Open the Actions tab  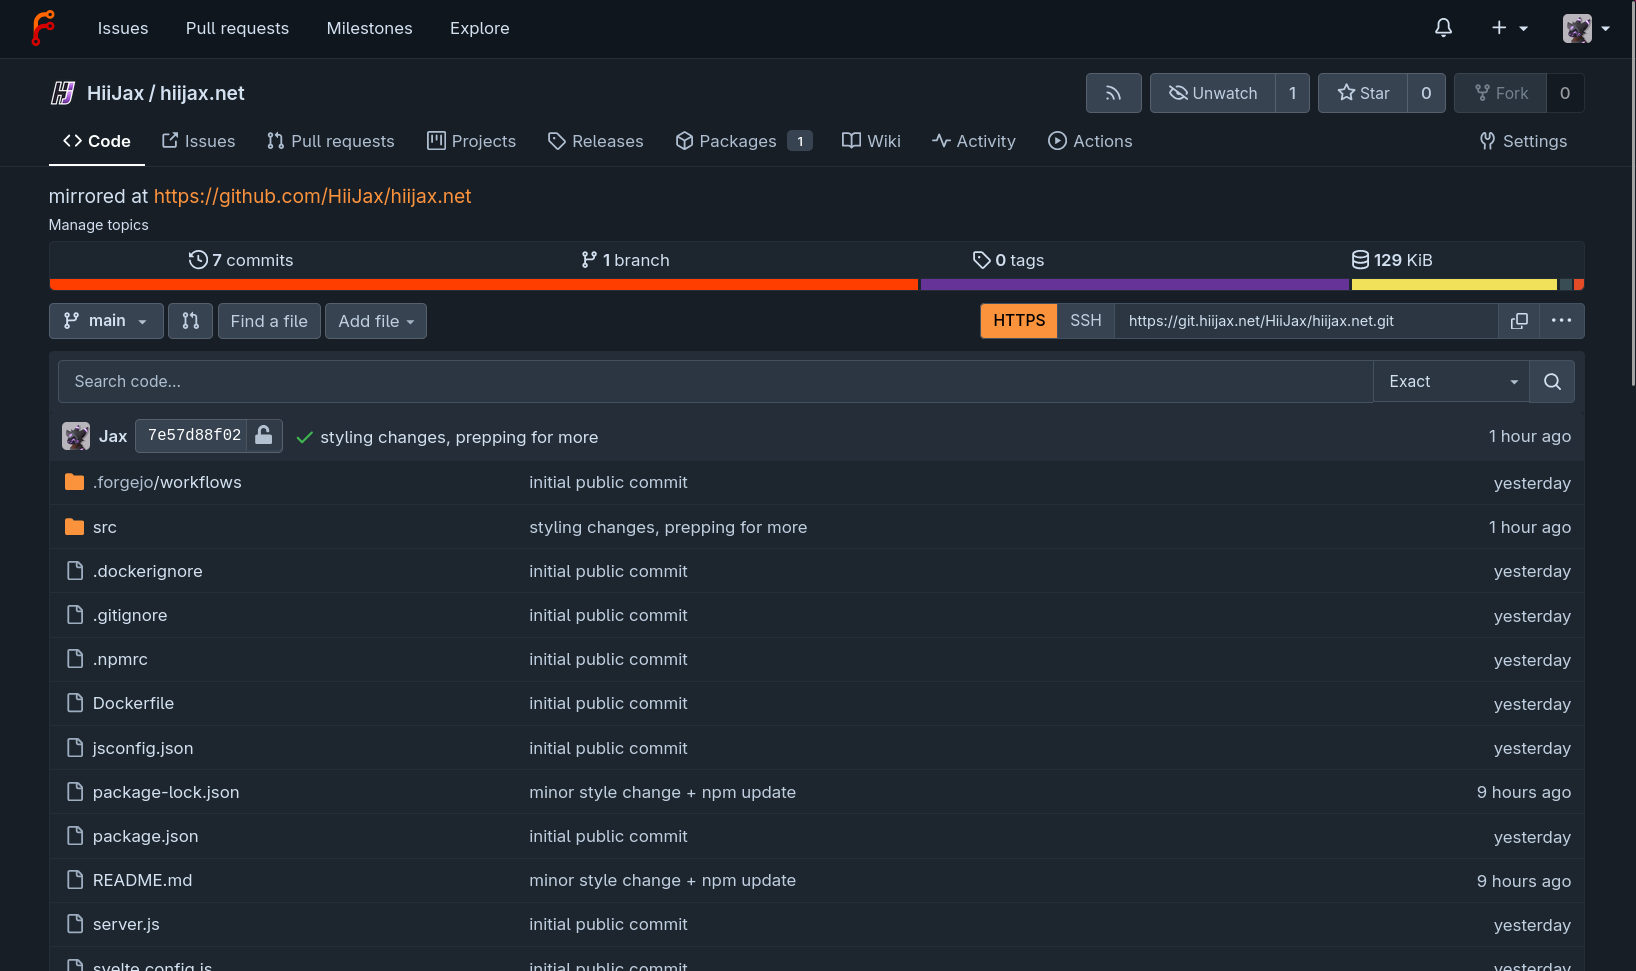coord(1090,141)
